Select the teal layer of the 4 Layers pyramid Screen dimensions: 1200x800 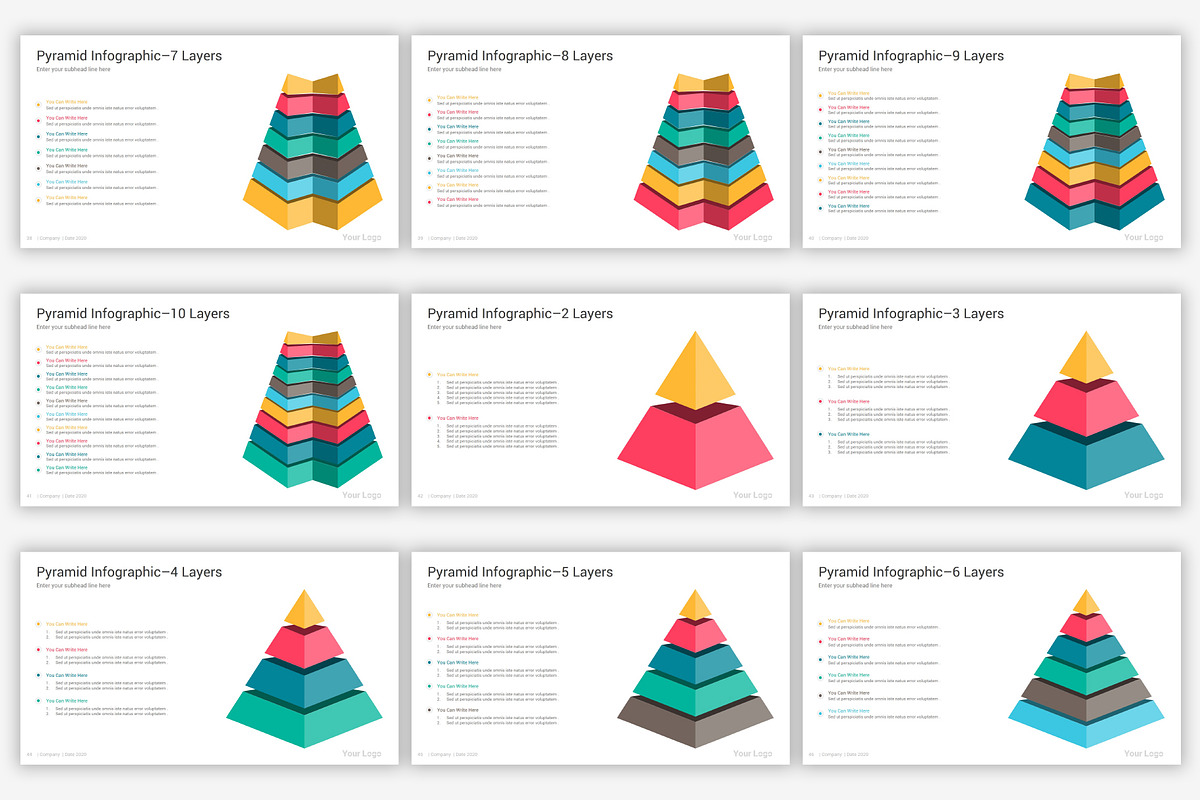[305, 682]
